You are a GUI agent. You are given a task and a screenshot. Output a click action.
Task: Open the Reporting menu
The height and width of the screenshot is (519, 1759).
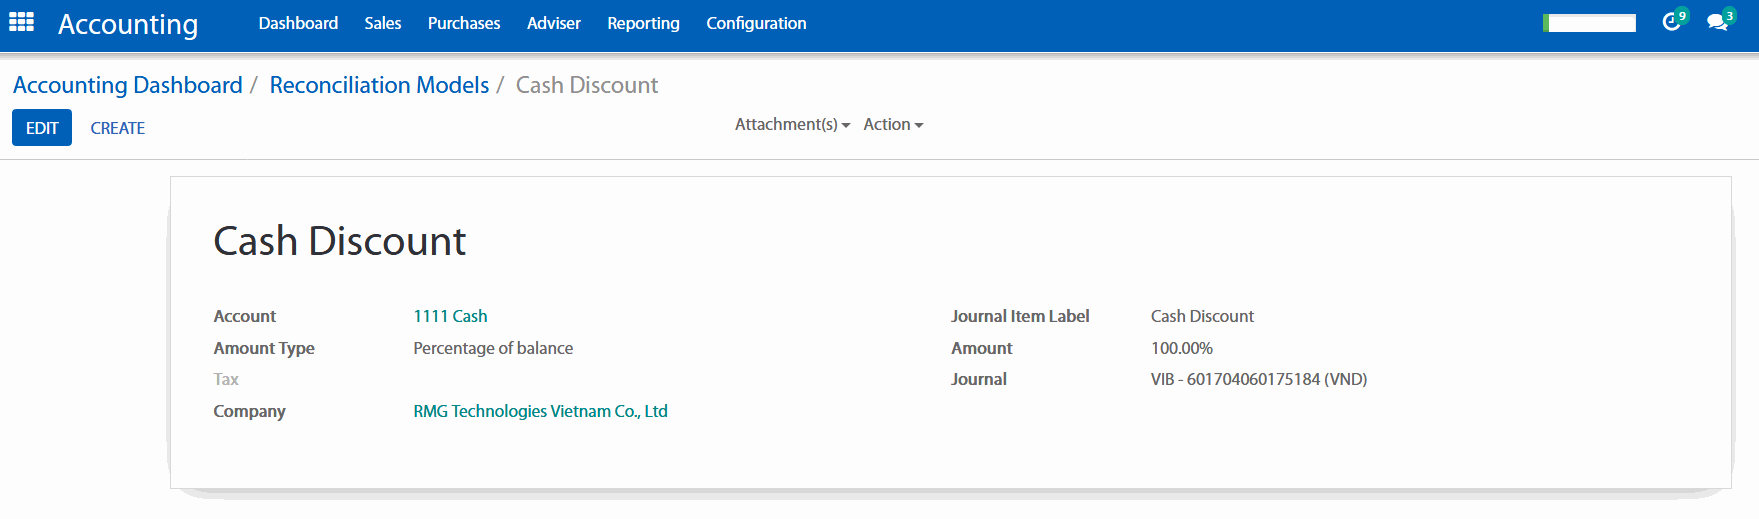tap(643, 23)
